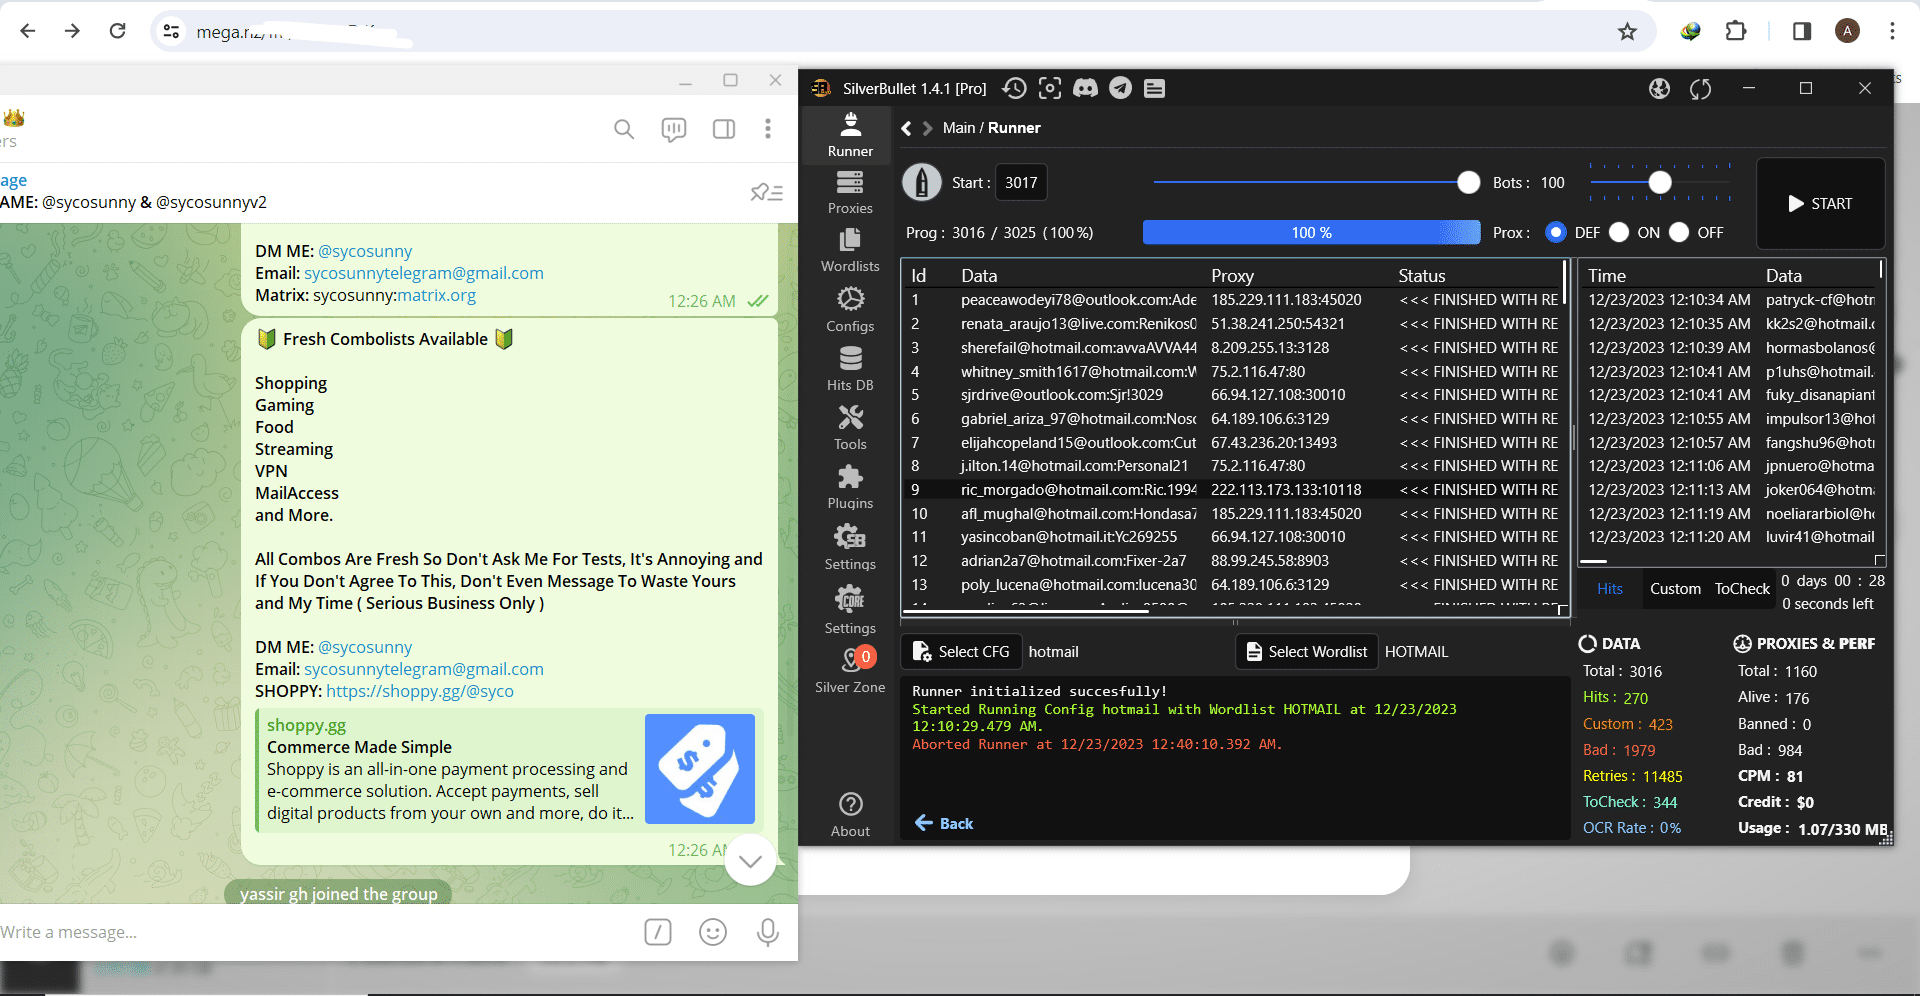Search within the Telegram chat
Viewport: 1920px width, 996px height.
click(x=624, y=129)
